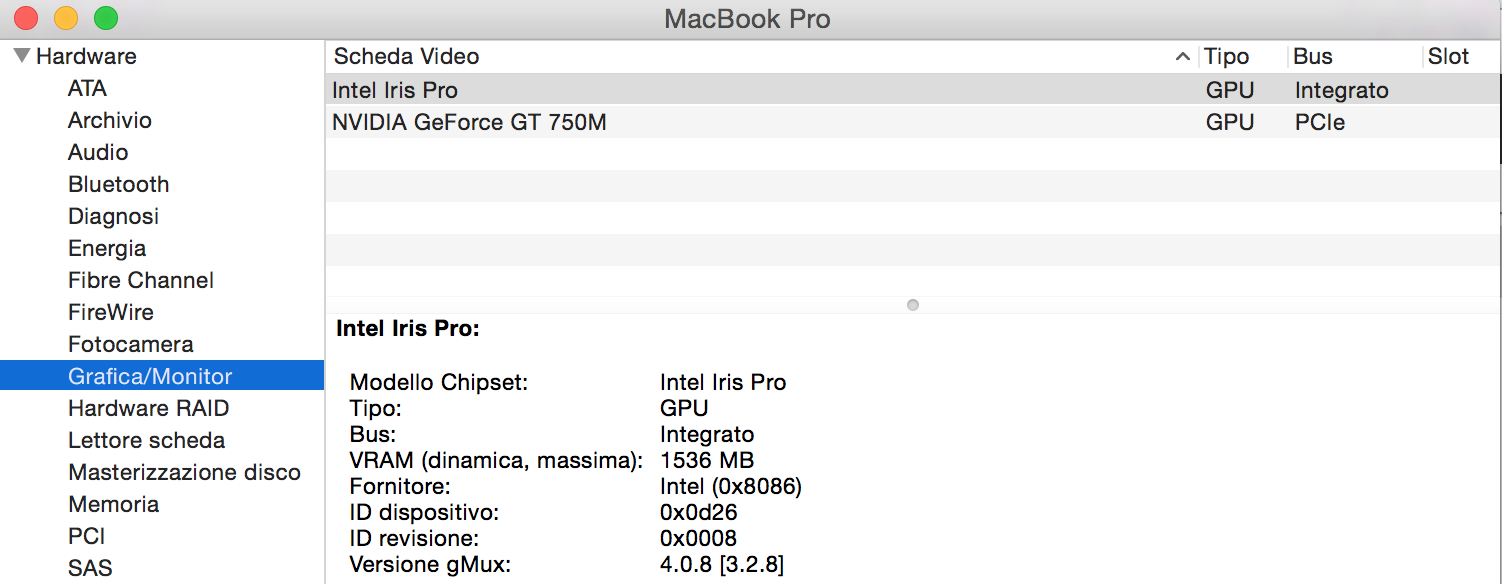1502x584 pixels.
Task: Click the Fornitore label
Action: point(400,486)
